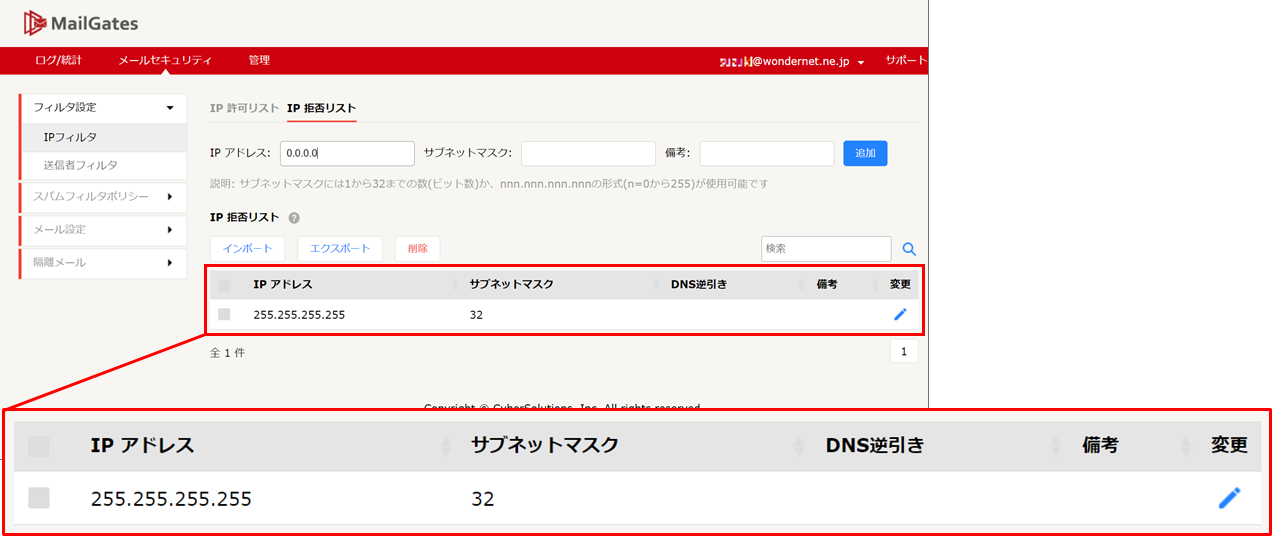
Task: Click the MailGates logo
Action: [81, 23]
